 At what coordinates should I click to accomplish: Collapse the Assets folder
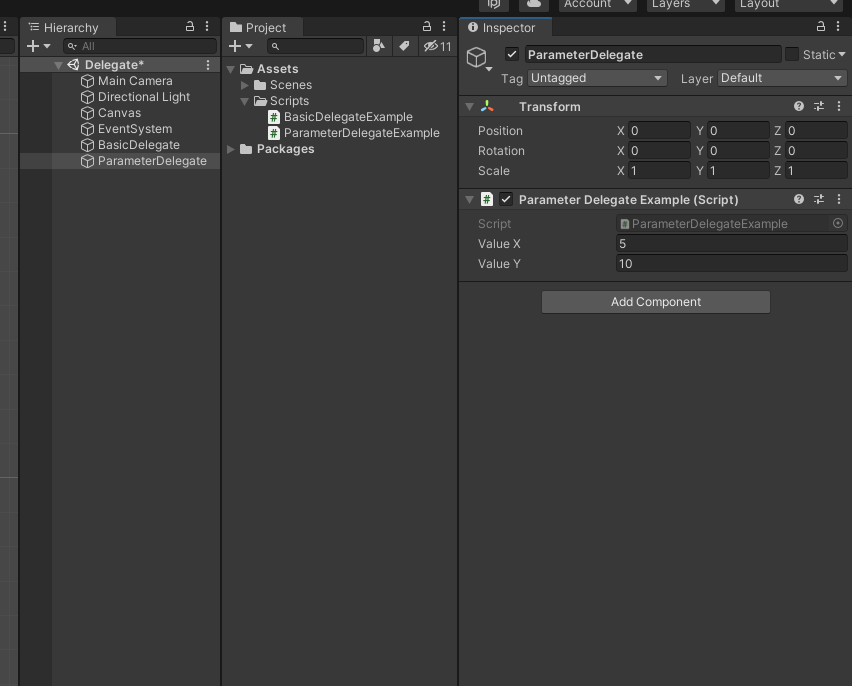pos(230,70)
